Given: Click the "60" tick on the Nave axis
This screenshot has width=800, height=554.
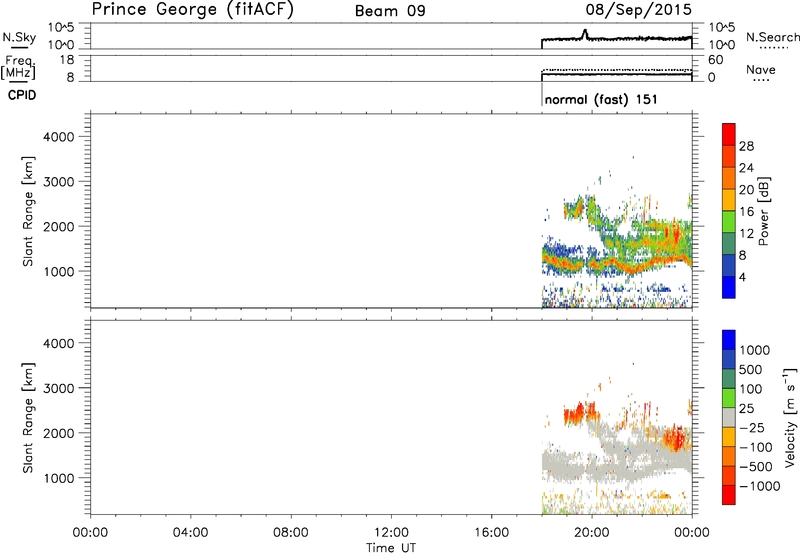Looking at the screenshot, I should [715, 60].
